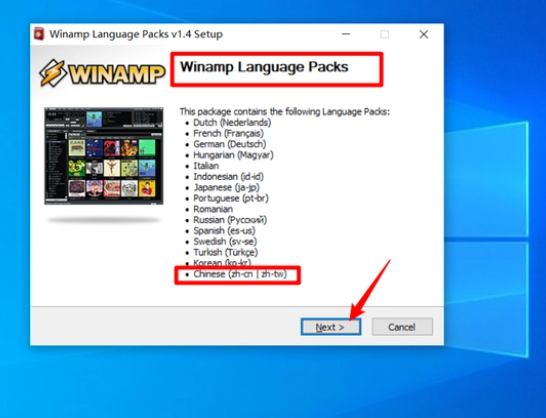Click the Swedish (sv-se) list entry

coord(225,241)
